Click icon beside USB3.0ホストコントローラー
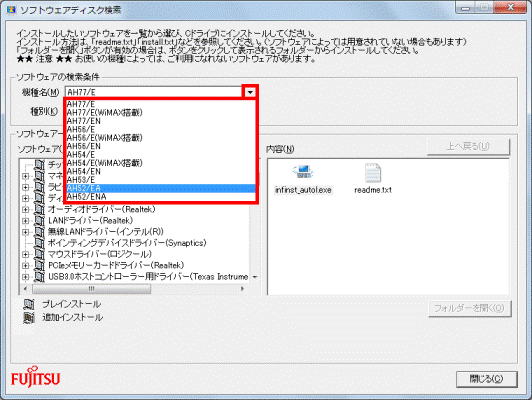The height and width of the screenshot is (400, 532). pos(39,277)
